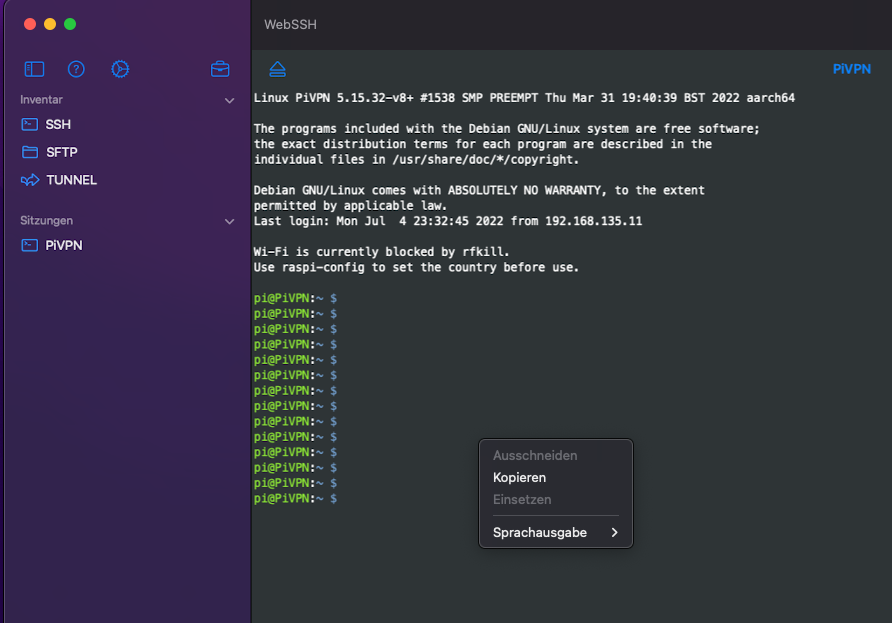This screenshot has width=892, height=623.
Task: Collapse the Inventar section chevron
Action: click(229, 101)
